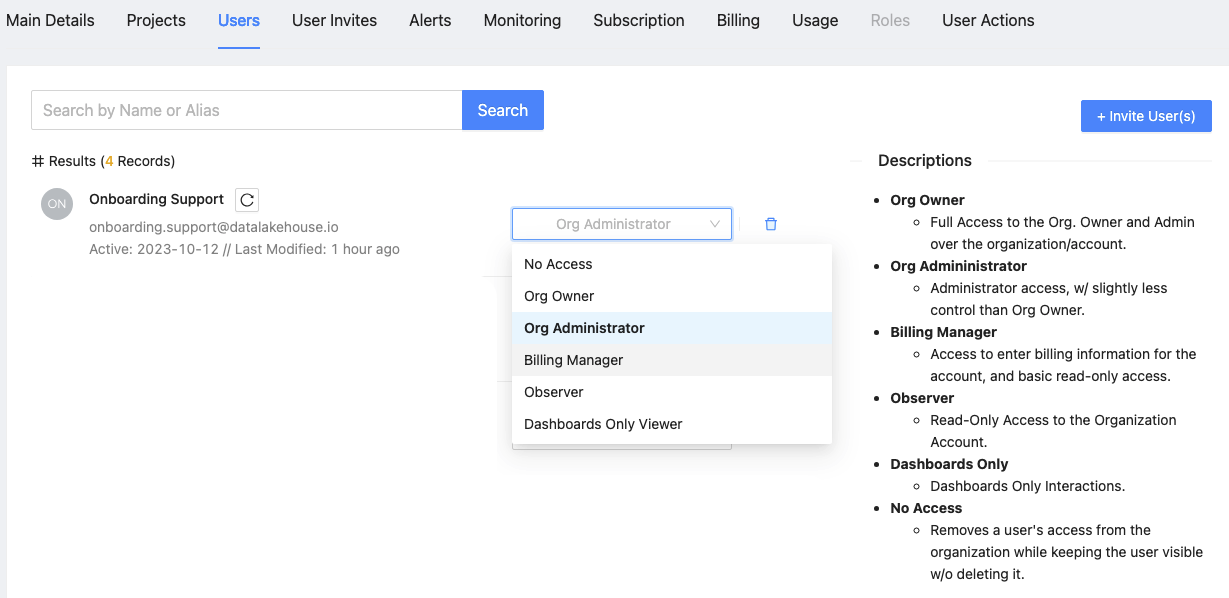Click the ON user avatar circle
The image size is (1229, 598).
(x=57, y=204)
